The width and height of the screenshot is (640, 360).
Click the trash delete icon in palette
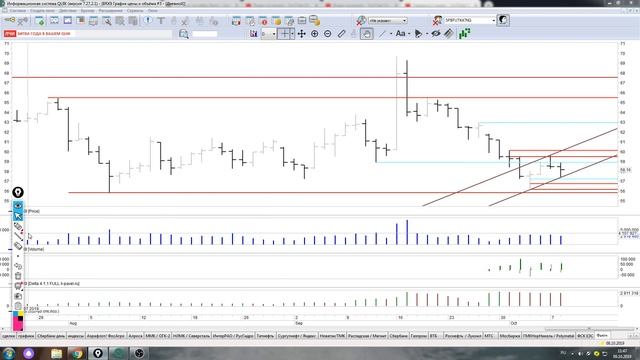point(18,276)
